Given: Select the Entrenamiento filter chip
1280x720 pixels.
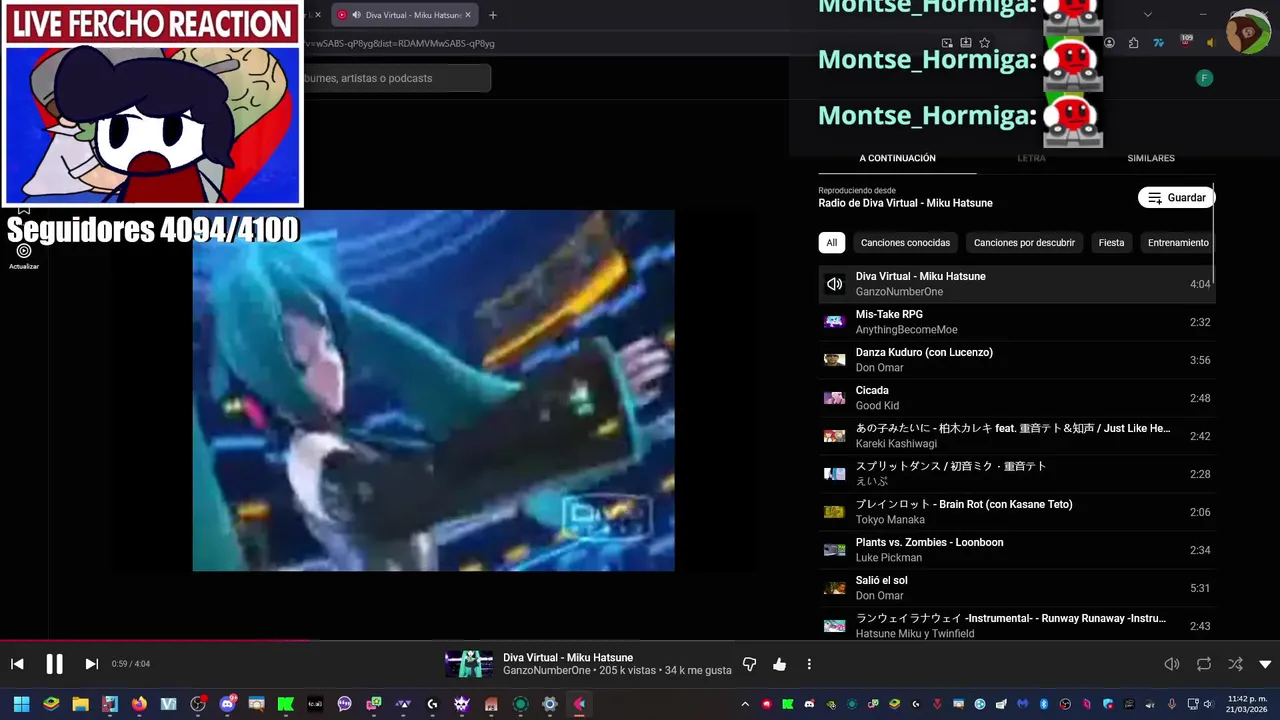Looking at the screenshot, I should pyautogui.click(x=1178, y=243).
